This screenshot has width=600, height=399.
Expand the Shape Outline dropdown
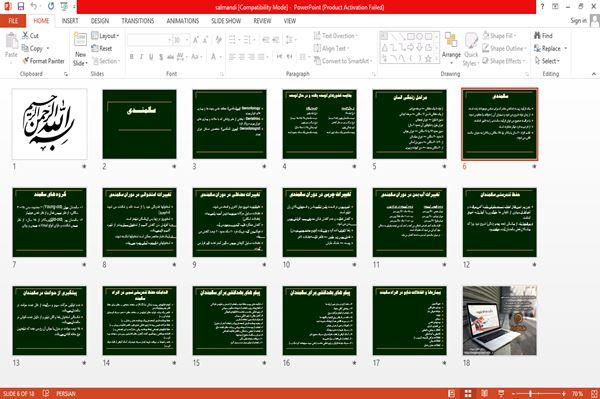pyautogui.click(x=504, y=48)
